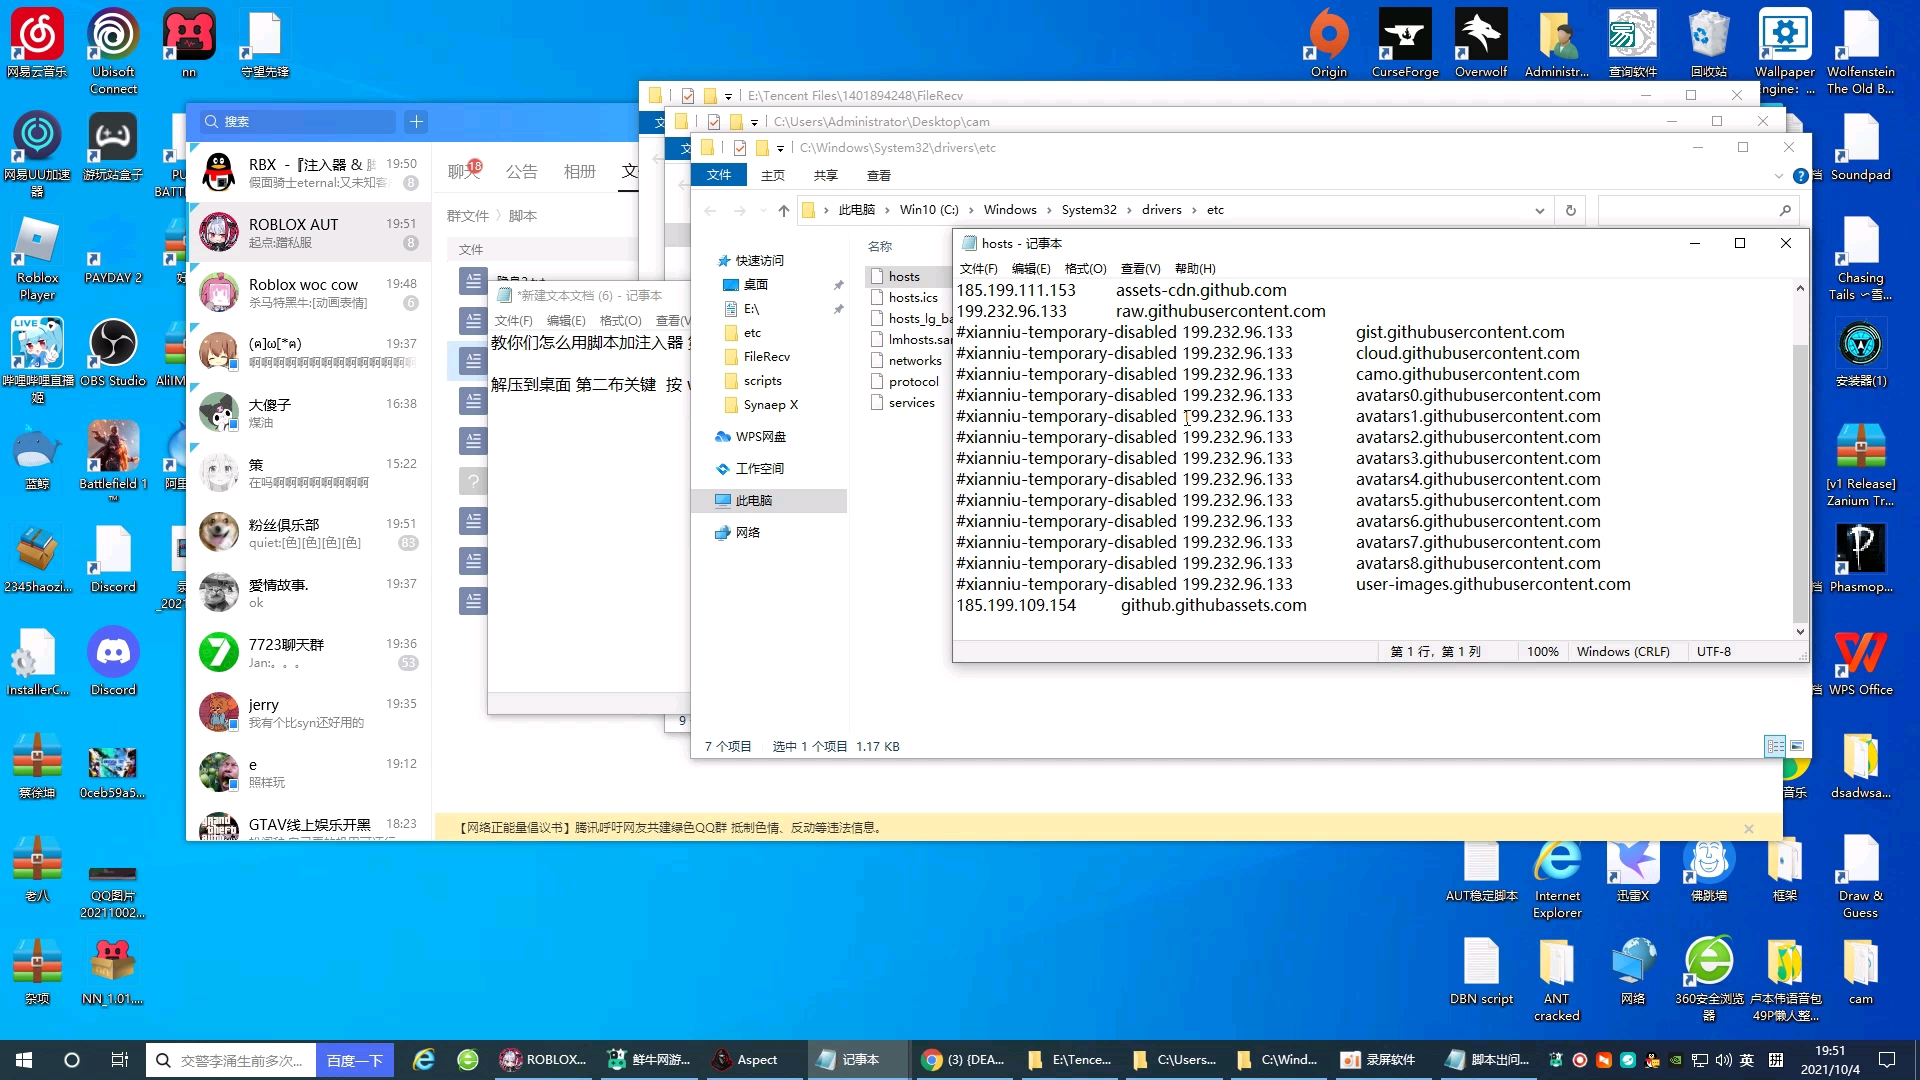Click the QQ search field

(x=297, y=122)
